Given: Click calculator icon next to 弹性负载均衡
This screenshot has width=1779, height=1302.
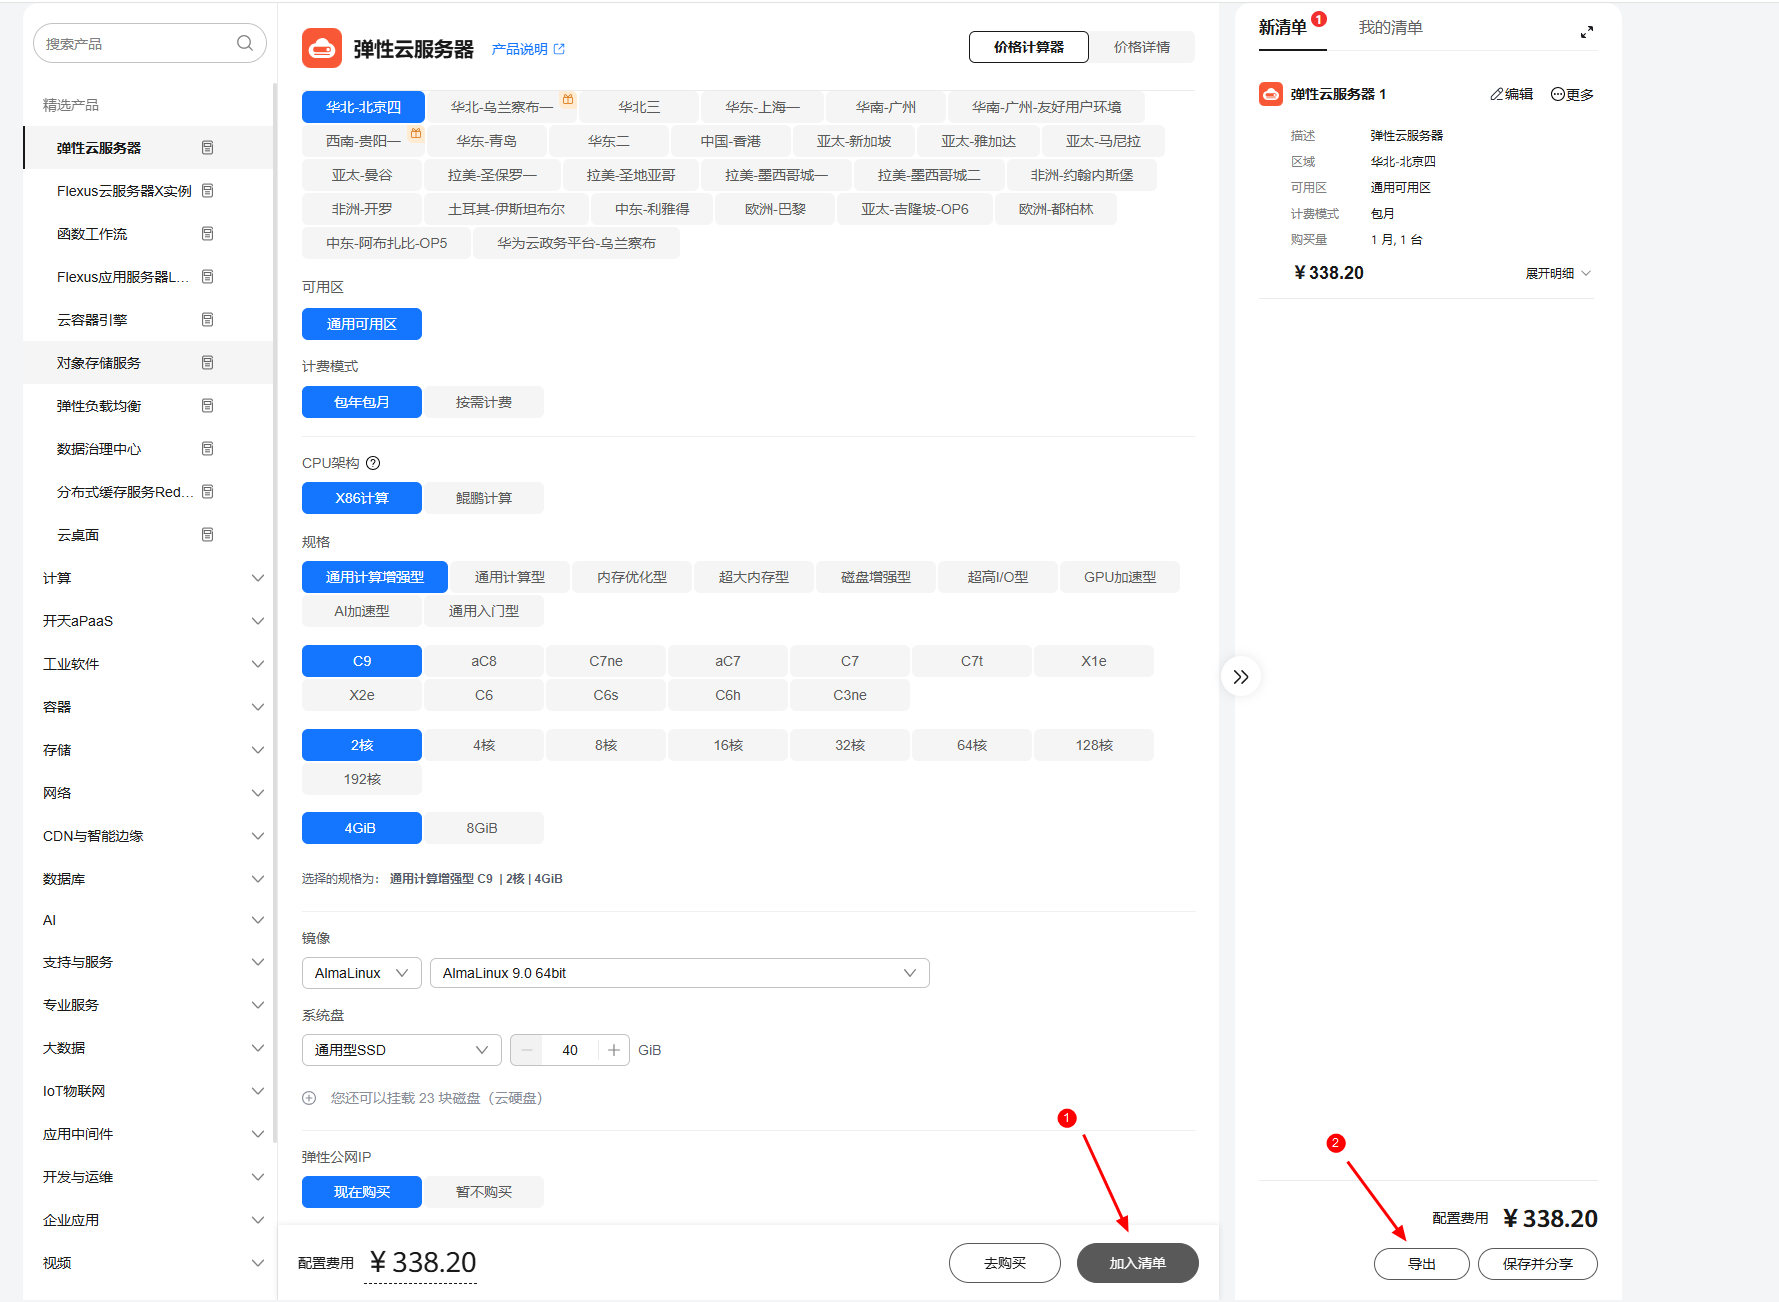Looking at the screenshot, I should click(x=208, y=406).
